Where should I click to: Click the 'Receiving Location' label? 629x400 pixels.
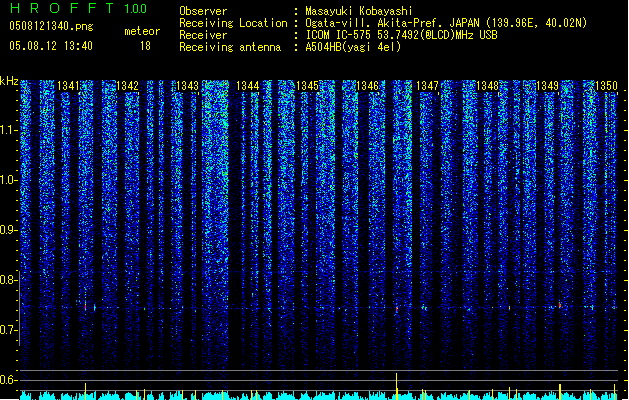tap(233, 23)
